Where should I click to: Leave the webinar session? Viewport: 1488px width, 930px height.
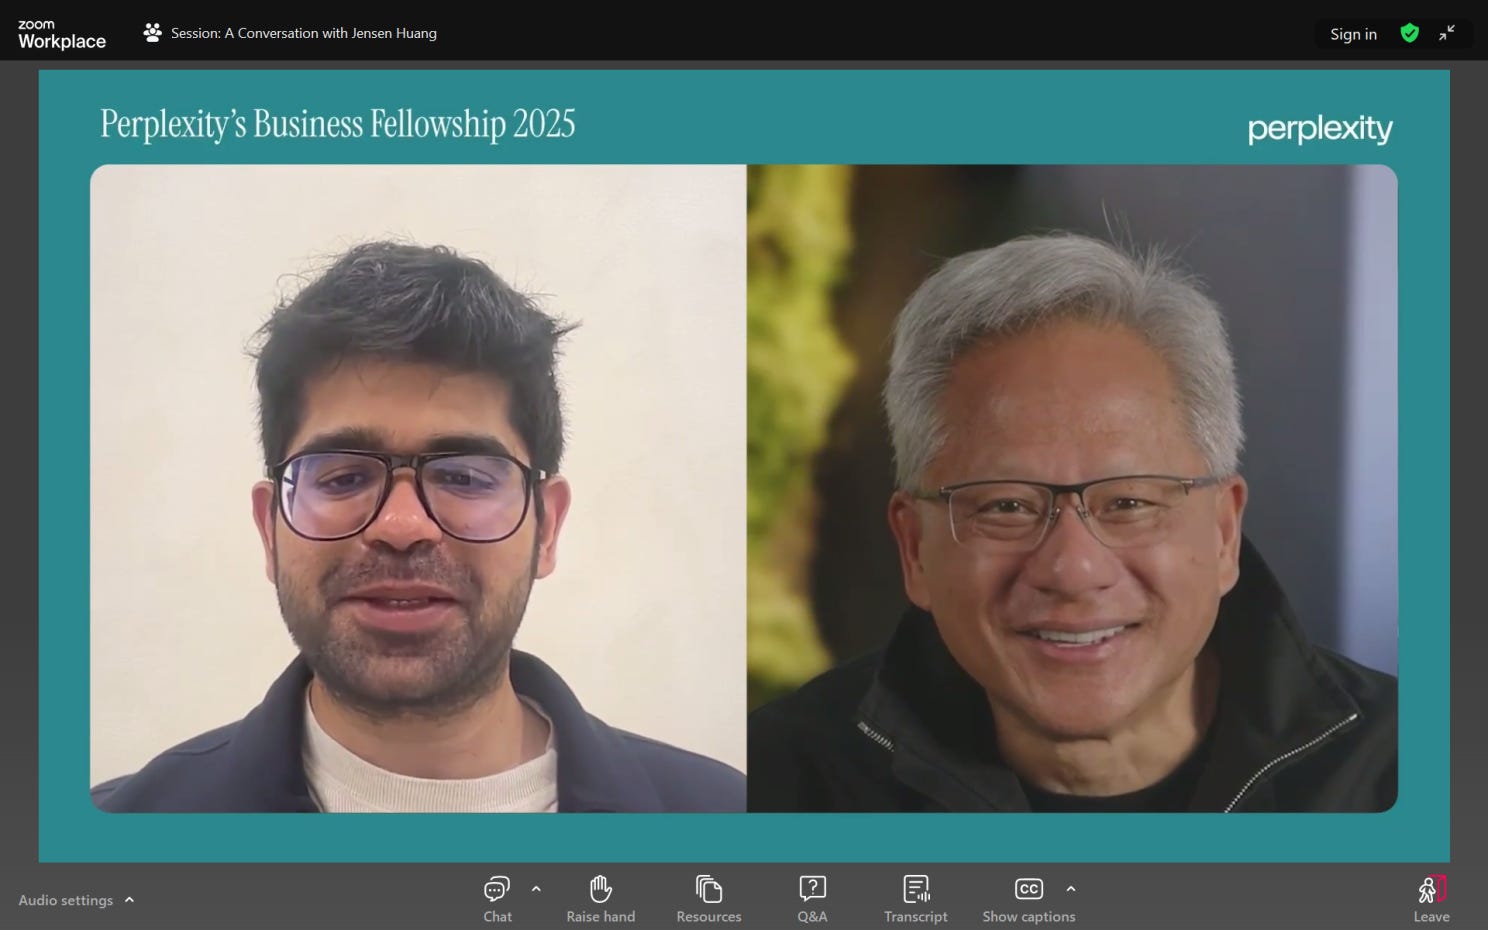pyautogui.click(x=1431, y=899)
